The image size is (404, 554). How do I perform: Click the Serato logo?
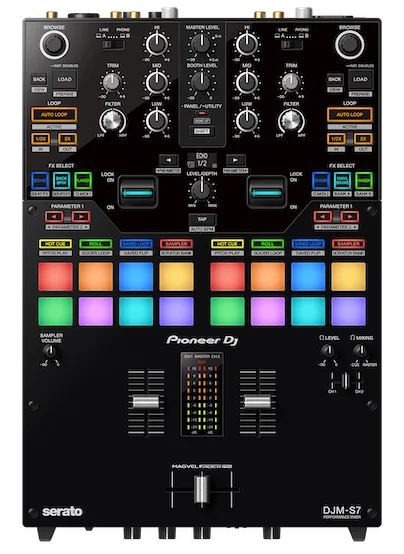pos(62,511)
